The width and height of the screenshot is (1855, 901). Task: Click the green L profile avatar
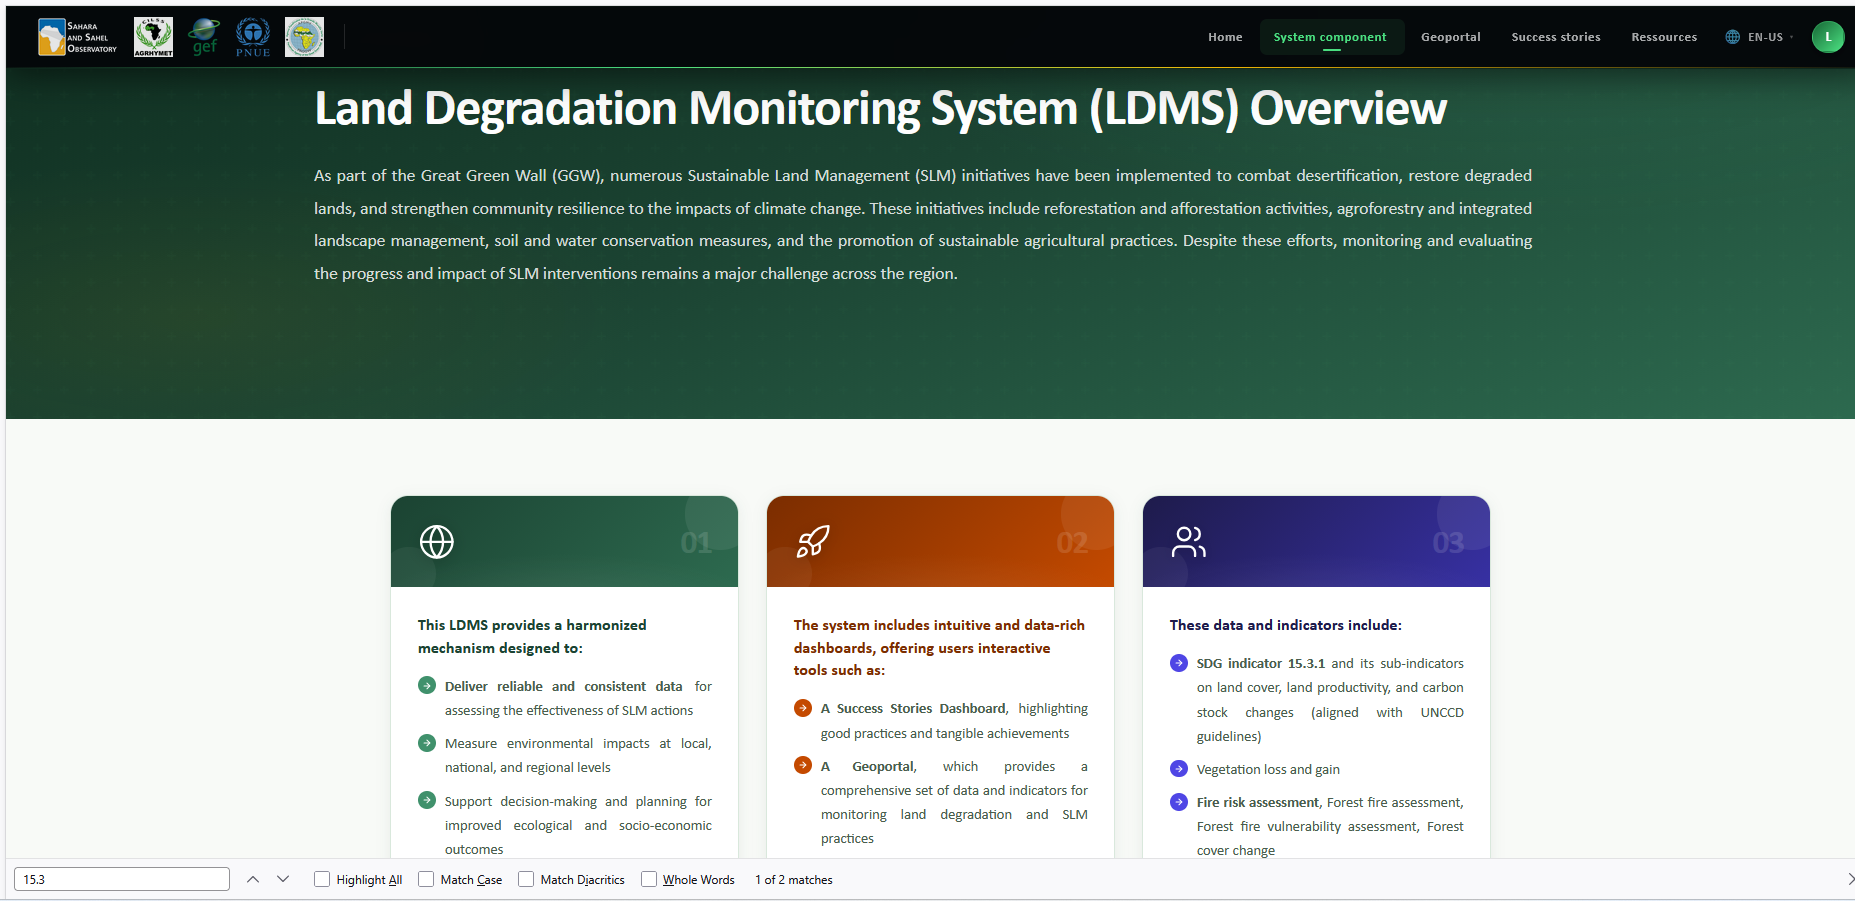1827,36
